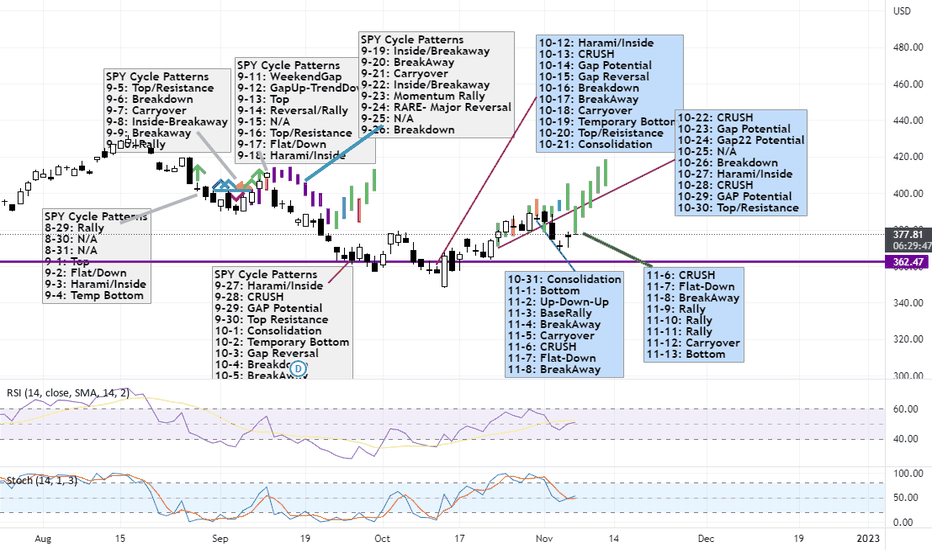
Task: Click the Stoch 50.00 scale label
Action: (x=906, y=498)
